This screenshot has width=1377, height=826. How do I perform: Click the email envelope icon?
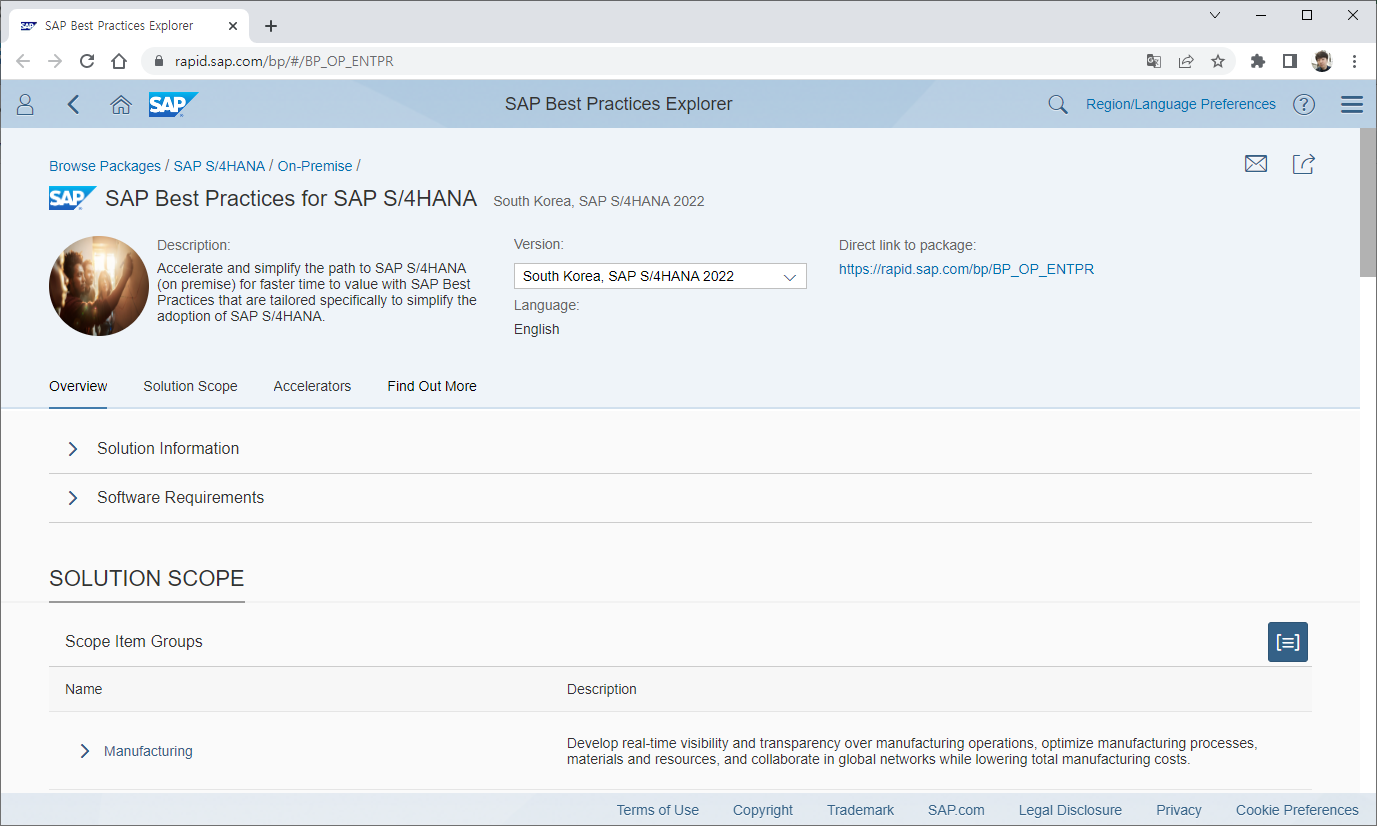(1256, 163)
